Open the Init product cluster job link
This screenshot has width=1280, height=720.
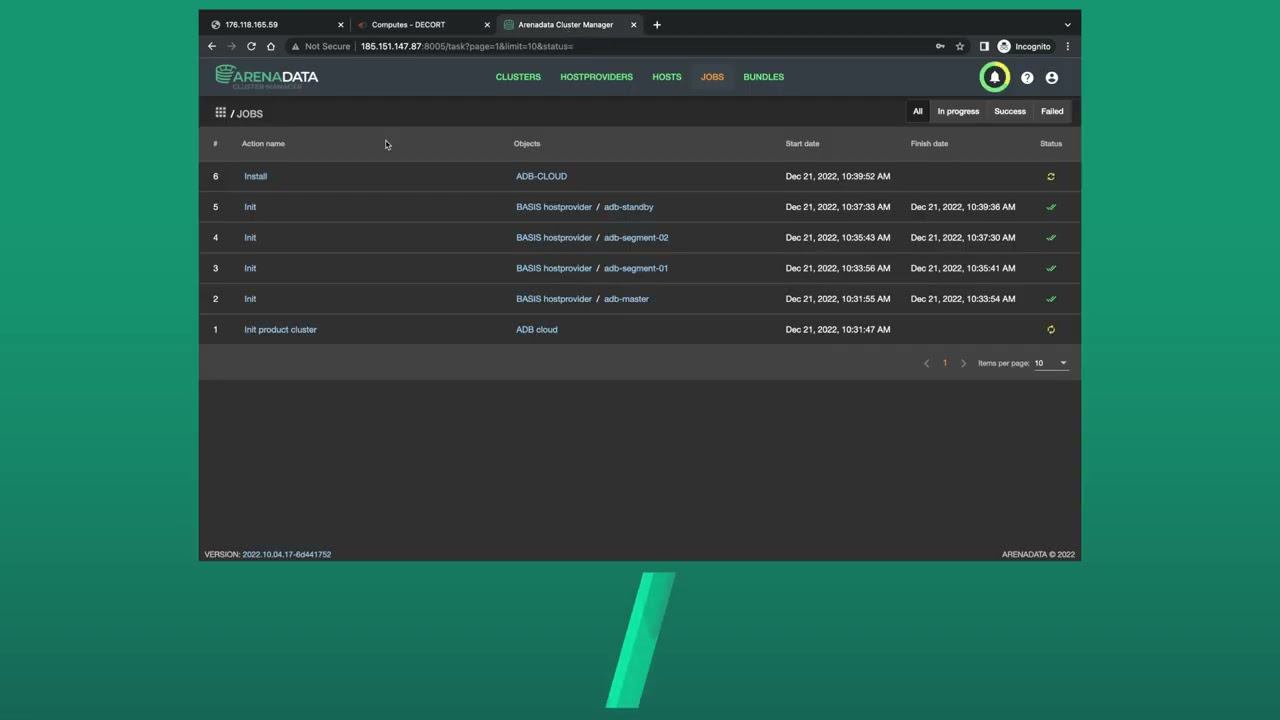pyautogui.click(x=280, y=329)
